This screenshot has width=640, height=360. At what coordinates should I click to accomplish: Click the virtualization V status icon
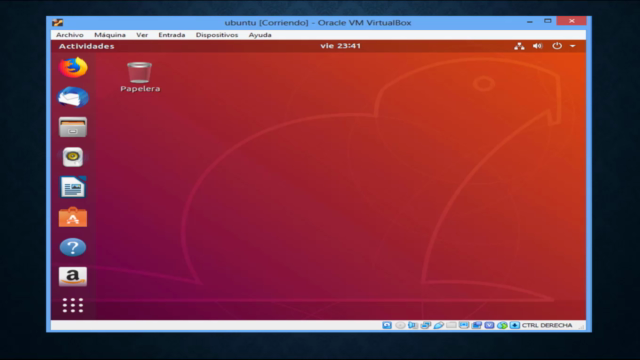click(489, 325)
